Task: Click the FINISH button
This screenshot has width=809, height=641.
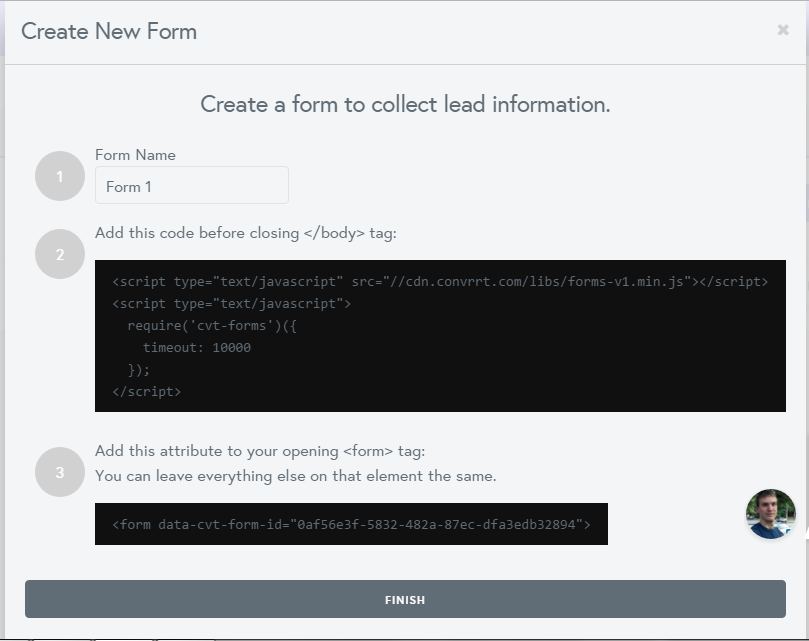Action: point(405,599)
